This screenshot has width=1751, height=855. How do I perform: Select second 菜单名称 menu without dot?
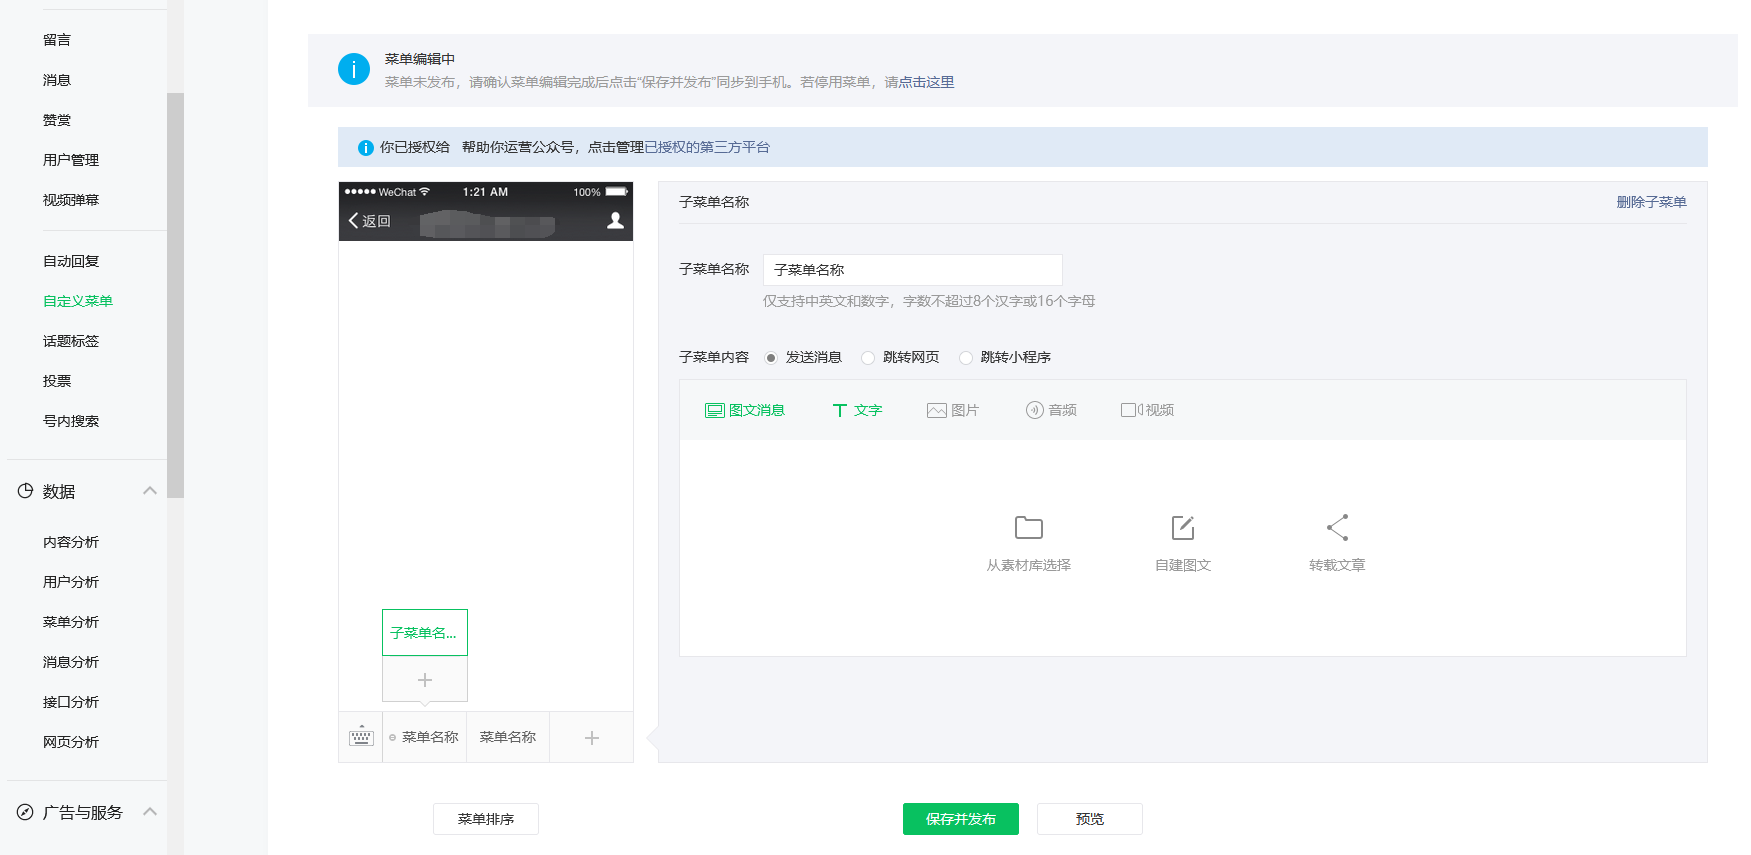(508, 738)
